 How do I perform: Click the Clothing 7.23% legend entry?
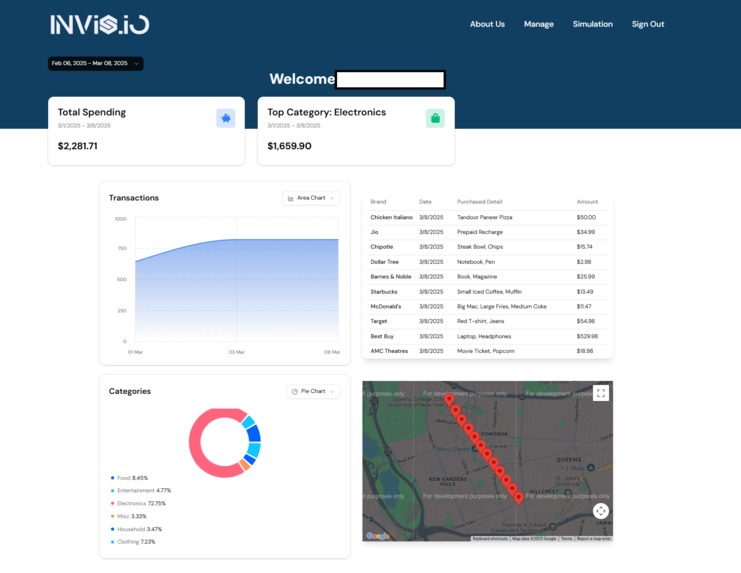[x=133, y=542]
